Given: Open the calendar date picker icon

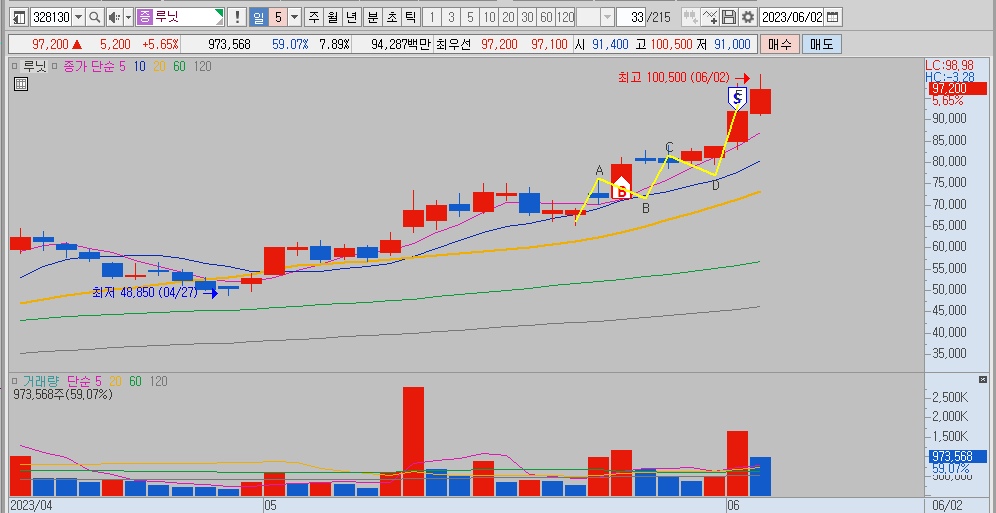Looking at the screenshot, I should point(832,17).
